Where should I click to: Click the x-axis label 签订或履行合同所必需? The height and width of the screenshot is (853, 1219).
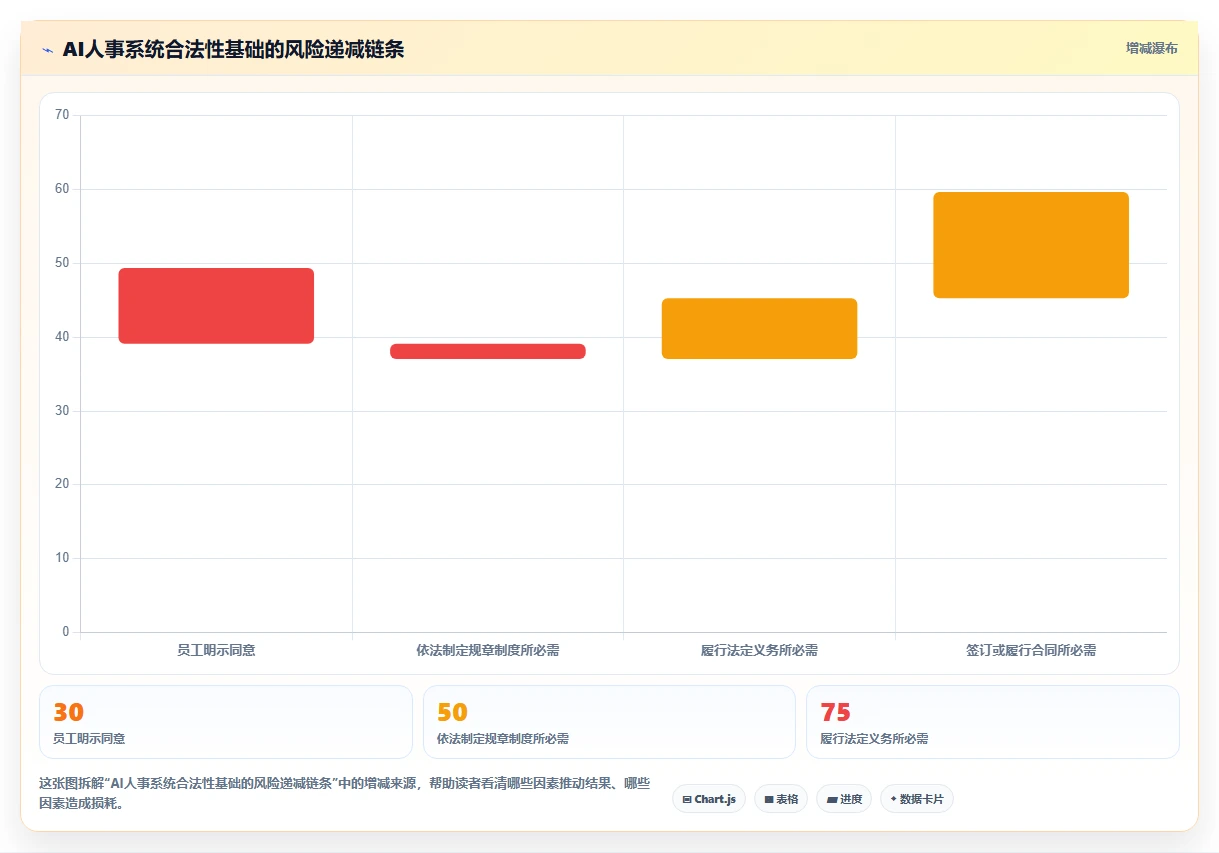pyautogui.click(x=1031, y=650)
